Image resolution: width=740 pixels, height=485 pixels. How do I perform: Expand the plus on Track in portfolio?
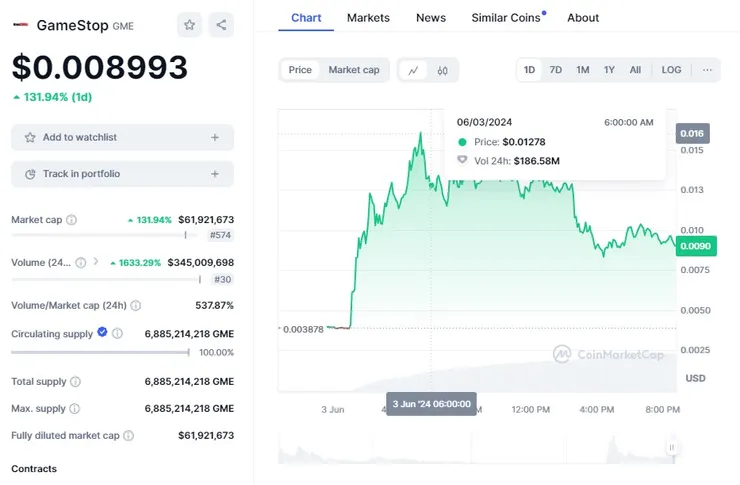click(215, 174)
